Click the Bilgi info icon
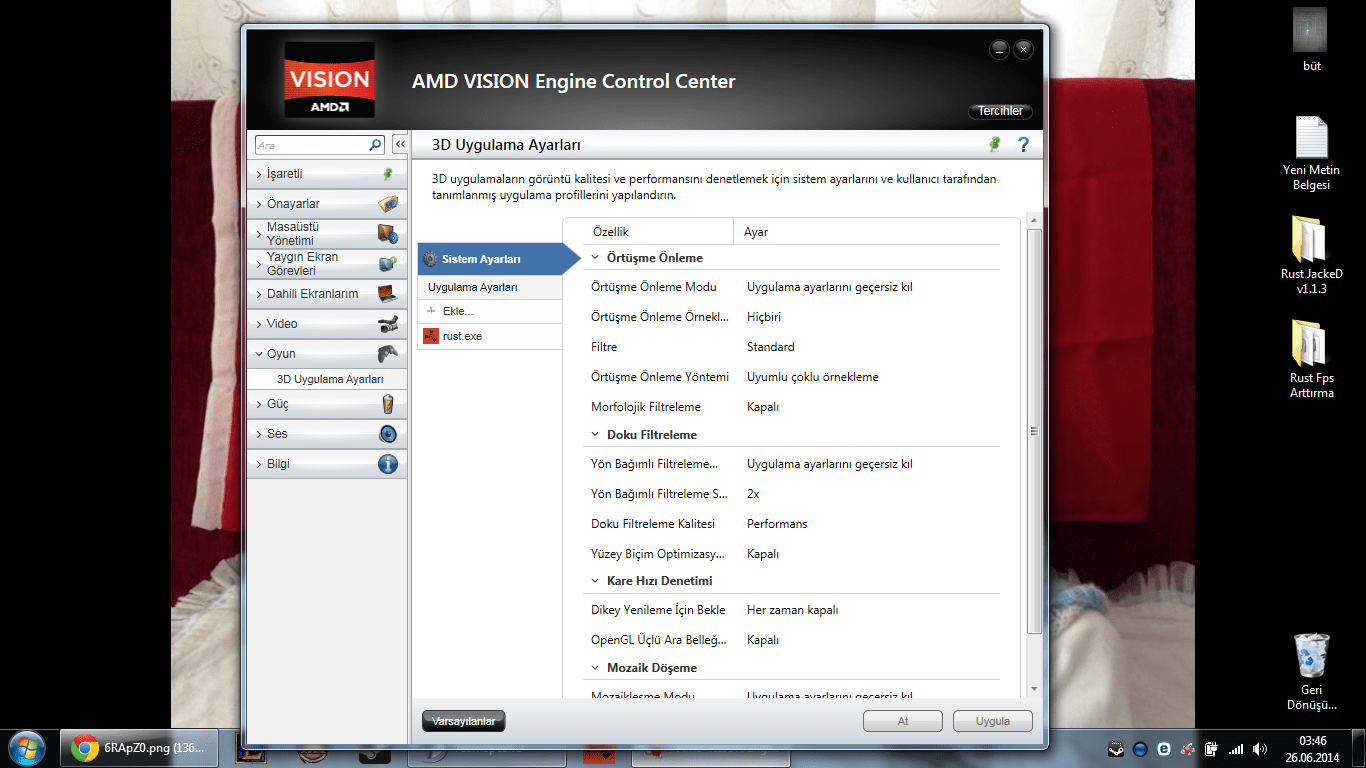 388,464
